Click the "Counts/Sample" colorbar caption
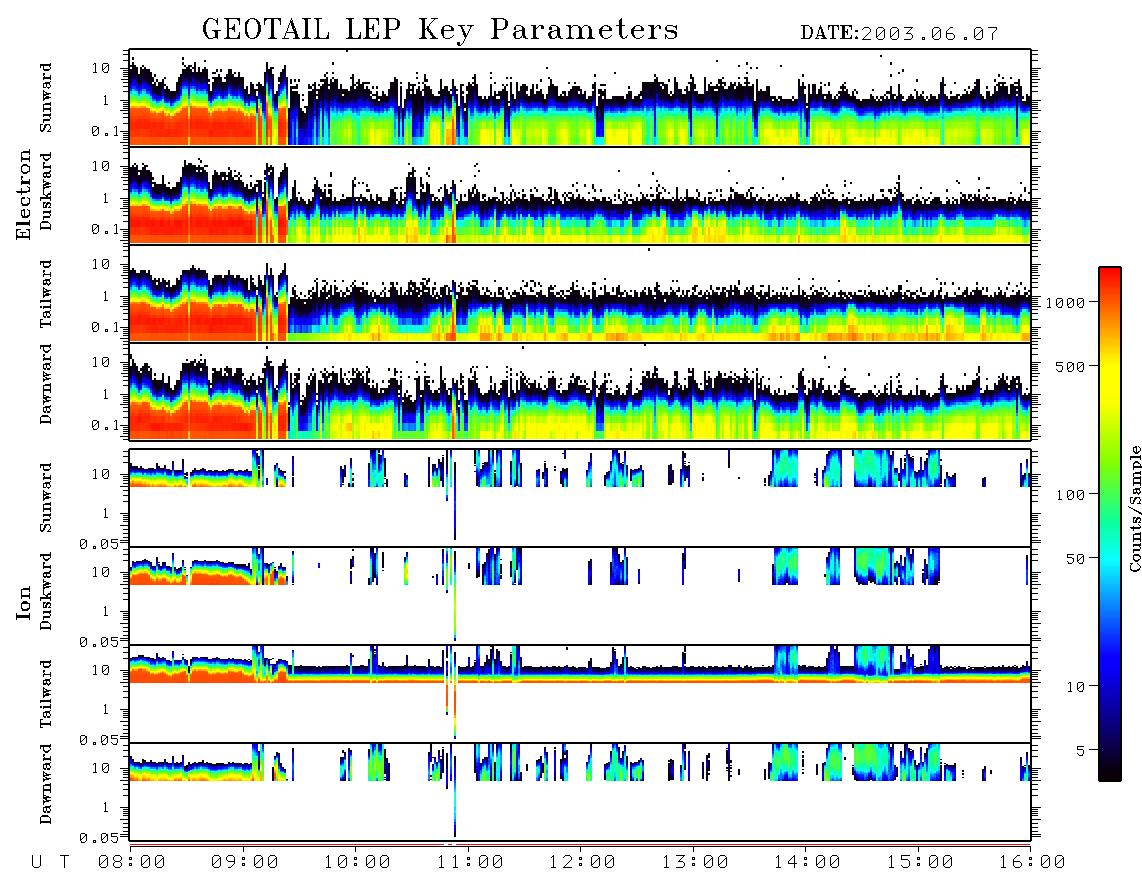This screenshot has width=1142, height=880. coord(1134,508)
